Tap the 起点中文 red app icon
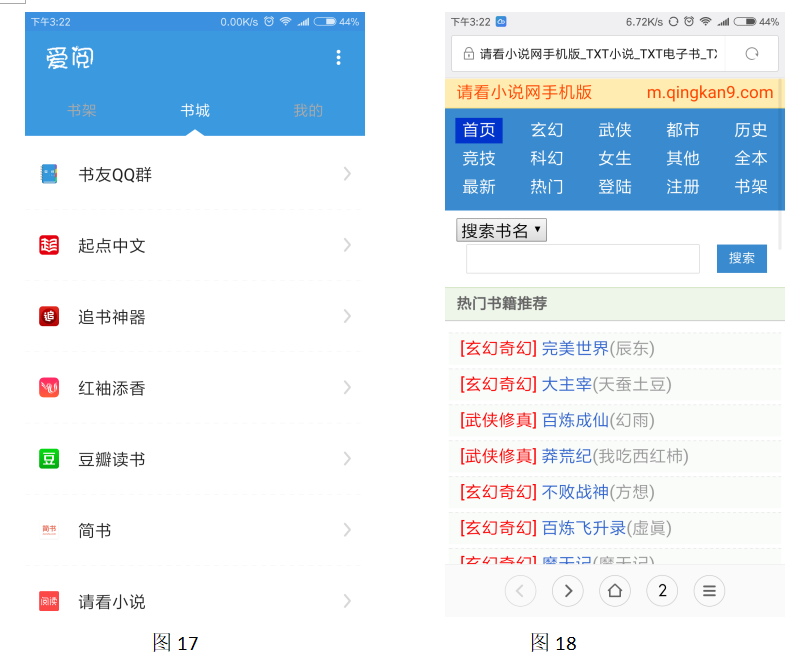This screenshot has height=654, width=801. (x=49, y=245)
